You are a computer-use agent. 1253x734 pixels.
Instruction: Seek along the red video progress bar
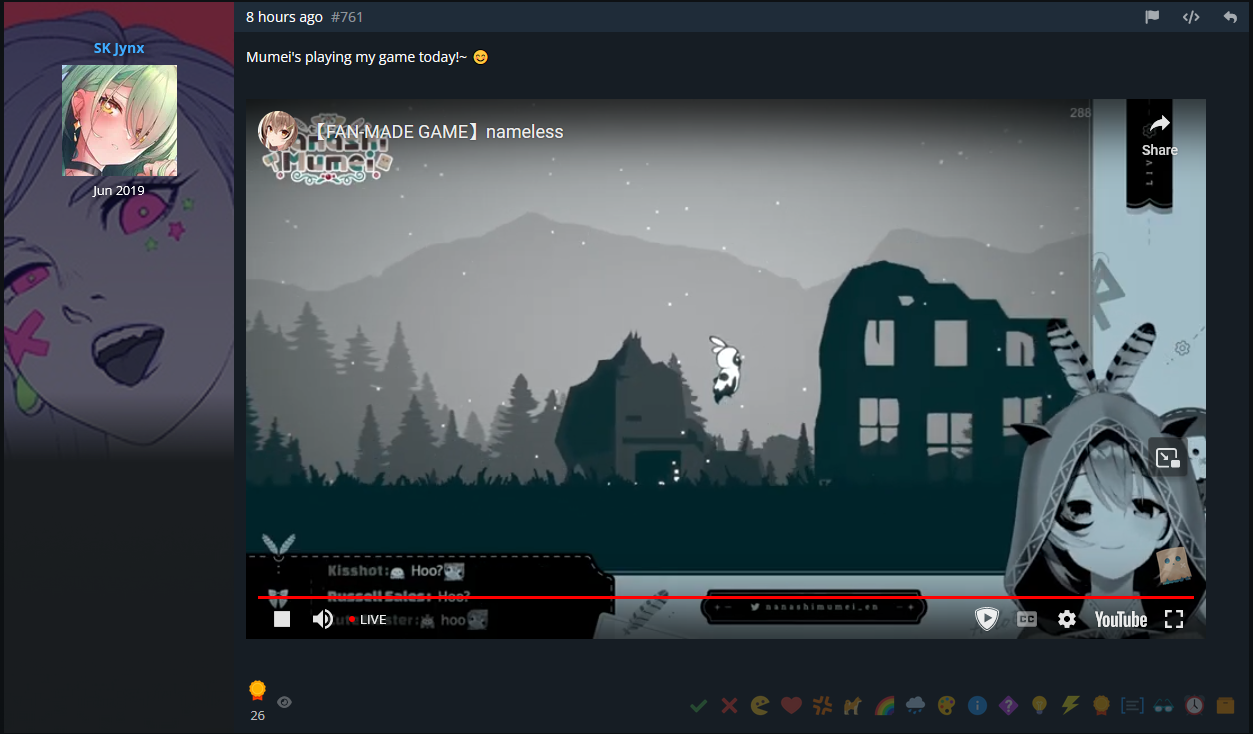[x=726, y=597]
